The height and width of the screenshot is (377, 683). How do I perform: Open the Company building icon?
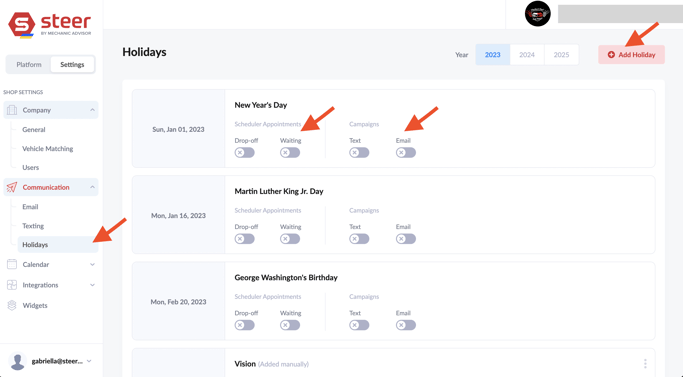point(12,110)
